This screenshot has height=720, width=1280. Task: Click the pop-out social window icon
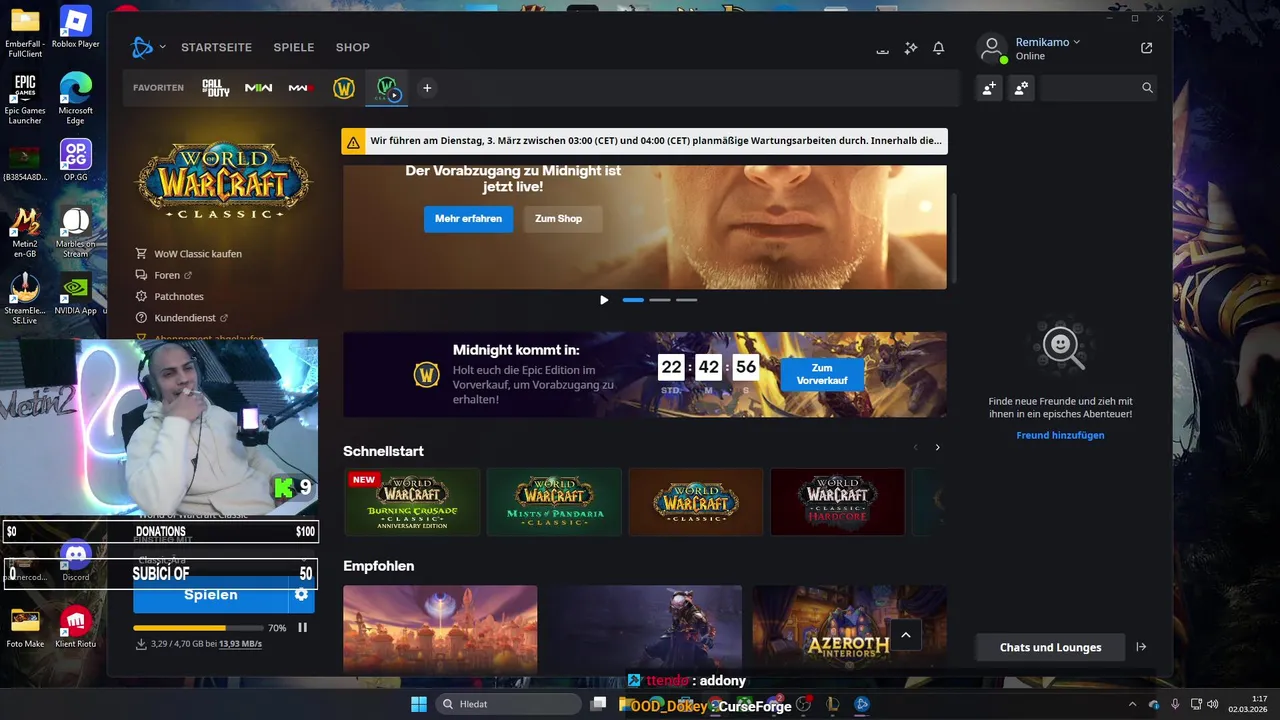click(x=1147, y=48)
